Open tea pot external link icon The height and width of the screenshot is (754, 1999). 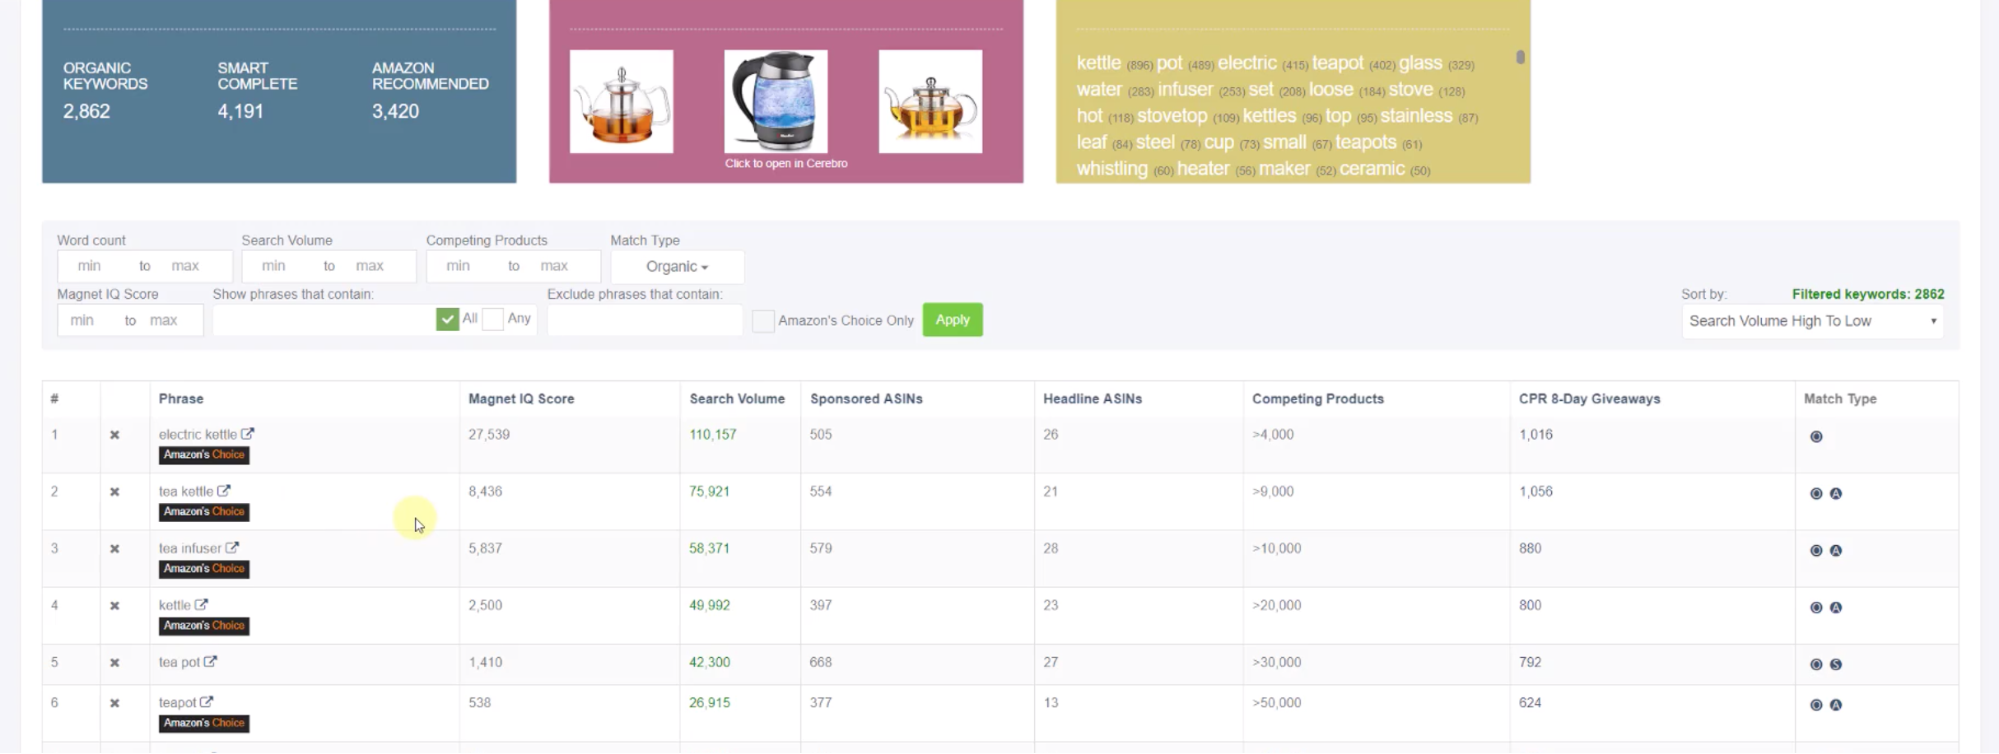point(210,662)
